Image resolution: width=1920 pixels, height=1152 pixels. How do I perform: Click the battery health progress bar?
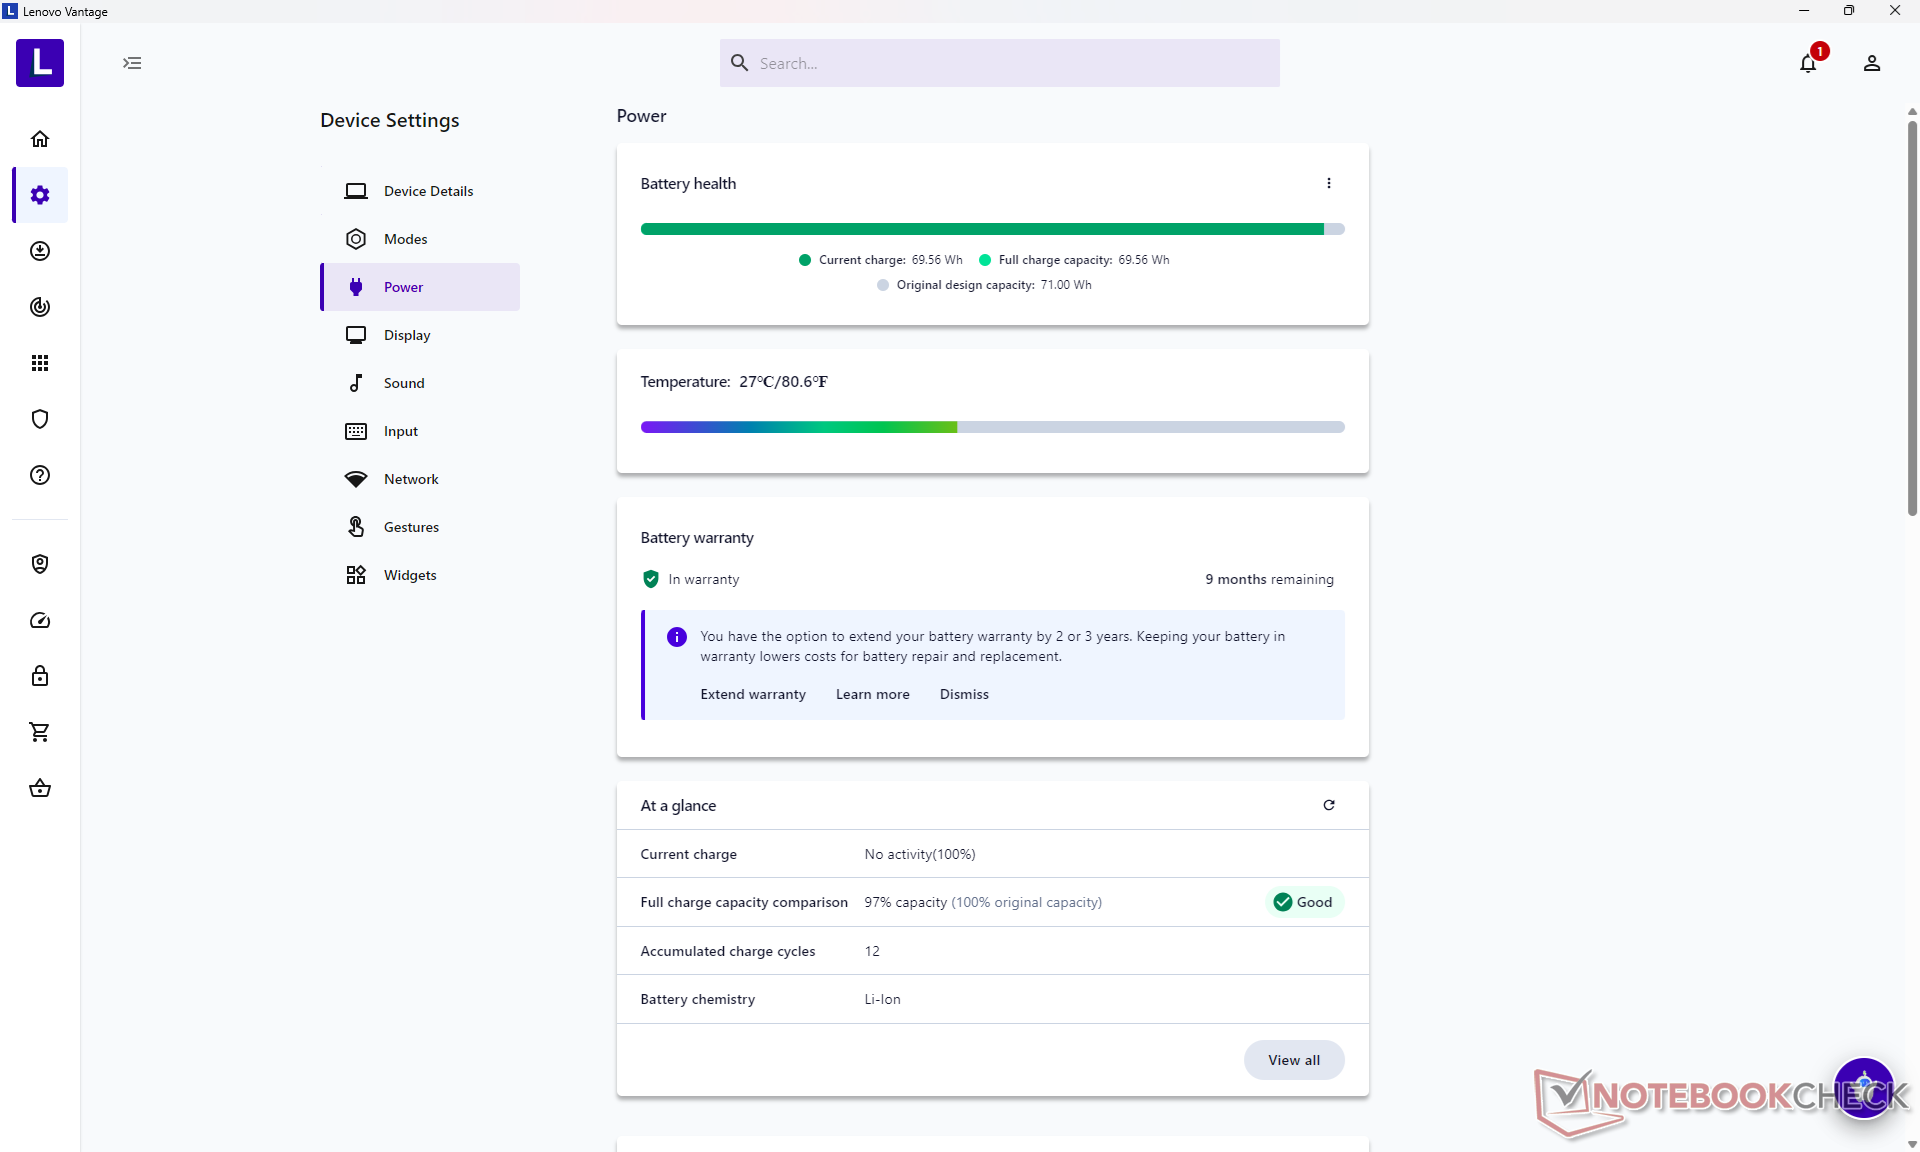click(991, 229)
